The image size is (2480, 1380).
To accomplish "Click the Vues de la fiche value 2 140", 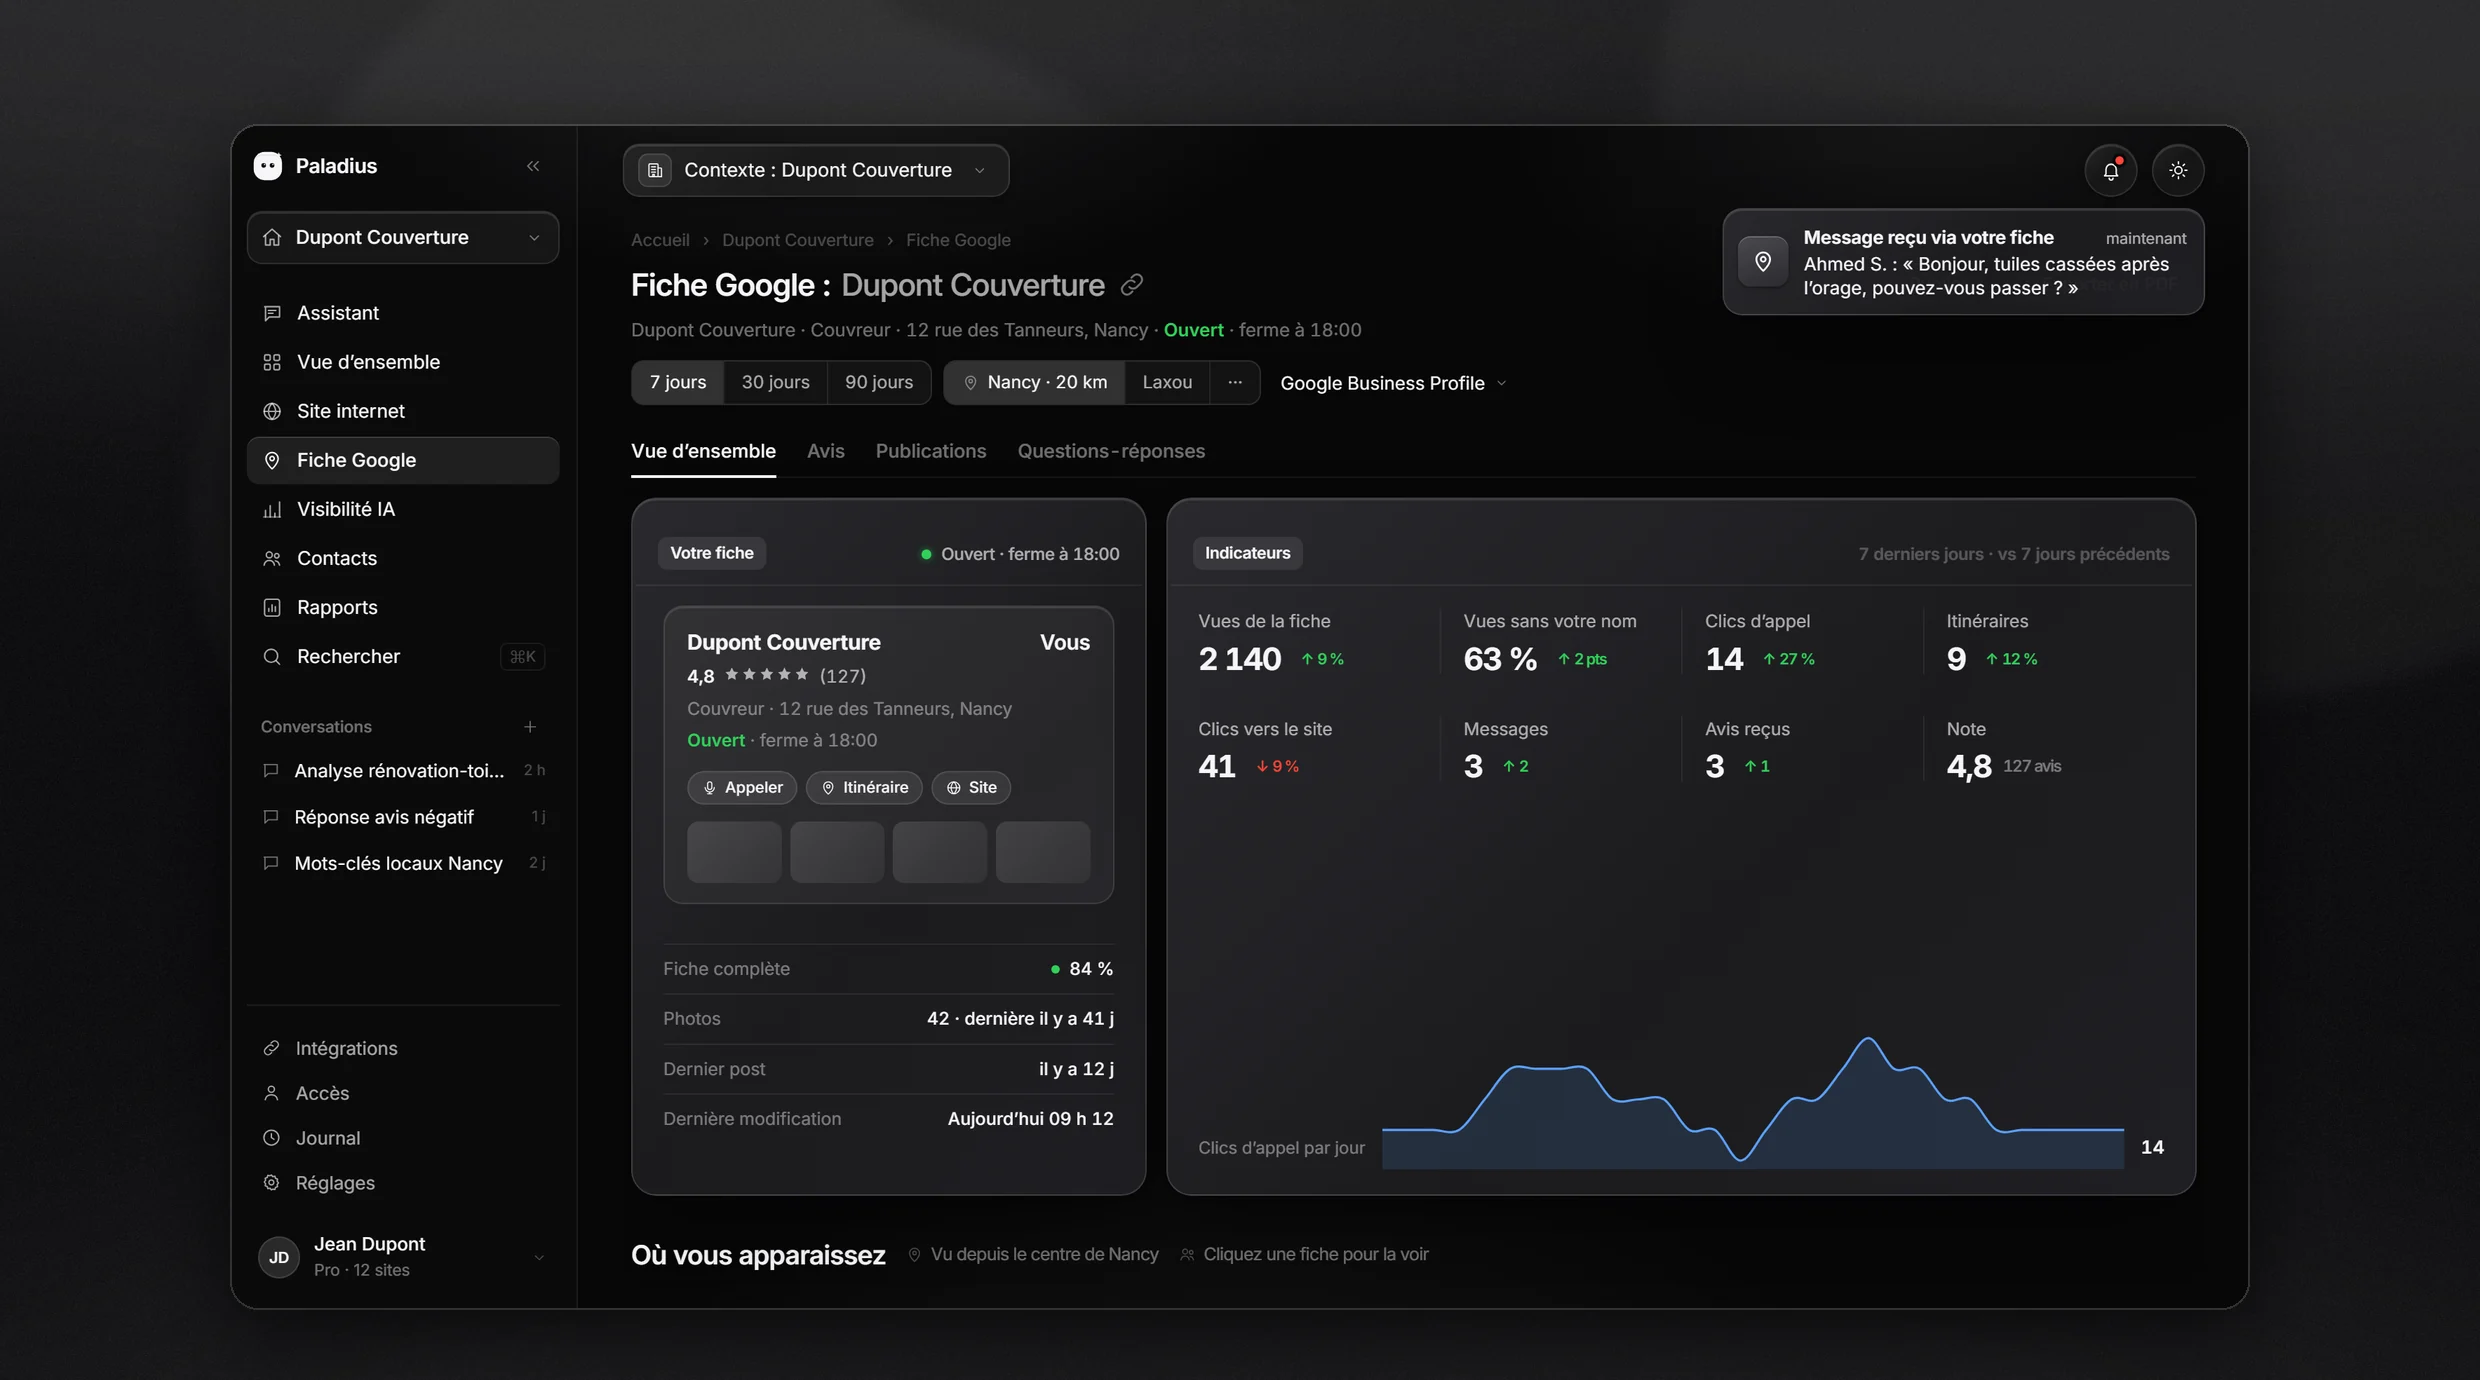I will (x=1239, y=659).
